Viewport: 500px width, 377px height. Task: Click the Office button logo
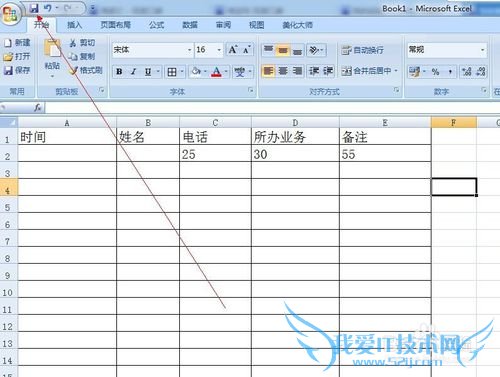click(10, 13)
